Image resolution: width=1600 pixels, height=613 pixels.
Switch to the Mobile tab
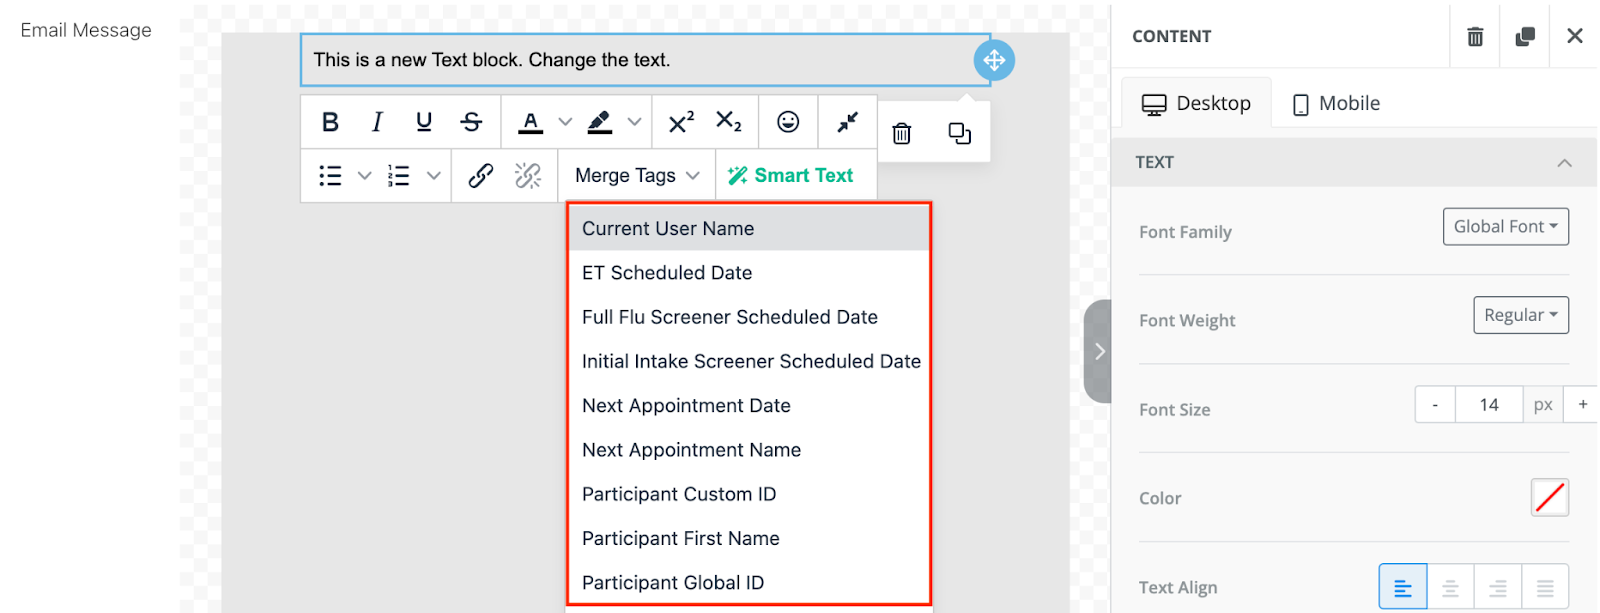click(x=1336, y=104)
